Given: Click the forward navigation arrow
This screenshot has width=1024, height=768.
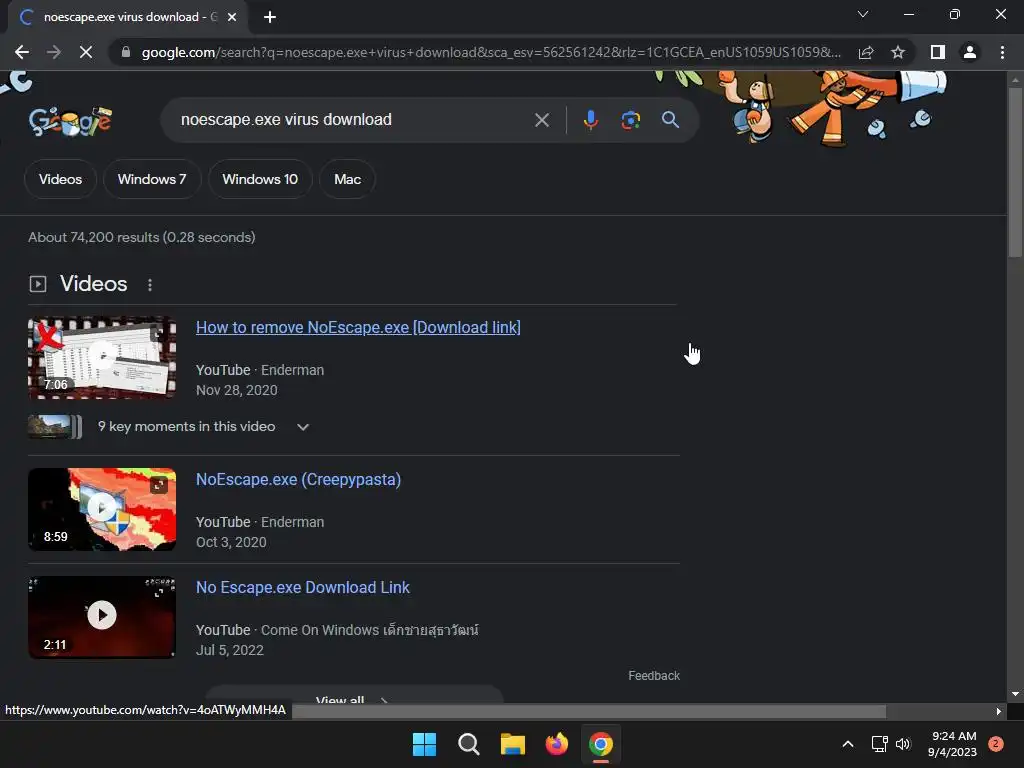Looking at the screenshot, I should coord(54,52).
